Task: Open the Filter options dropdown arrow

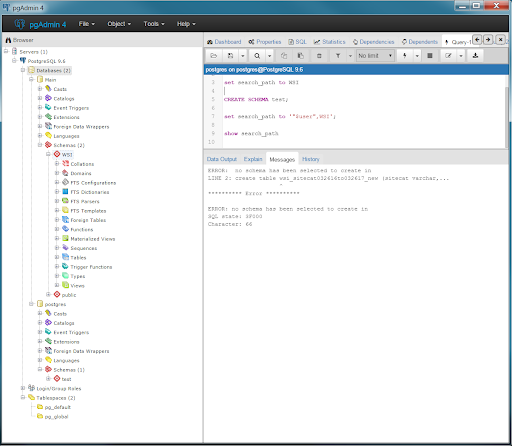Action: tap(350, 56)
